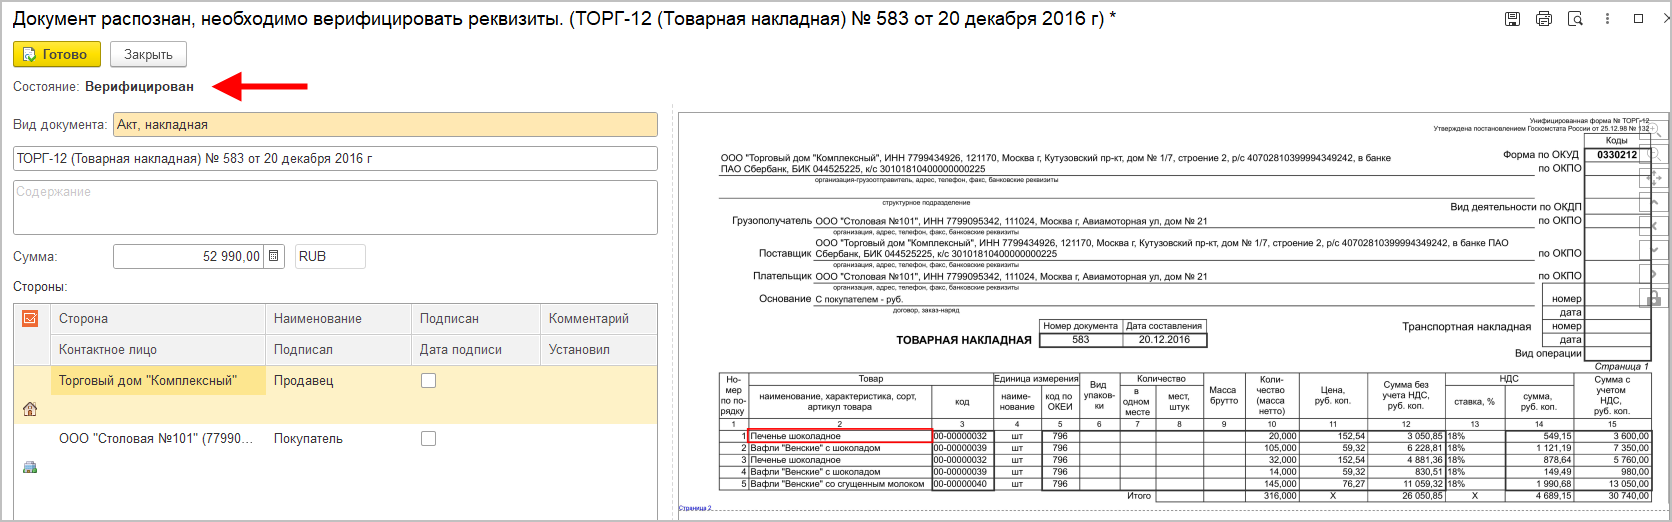Print using the printer icon in title bar
Viewport: 1672px width, 522px height.
click(1543, 19)
